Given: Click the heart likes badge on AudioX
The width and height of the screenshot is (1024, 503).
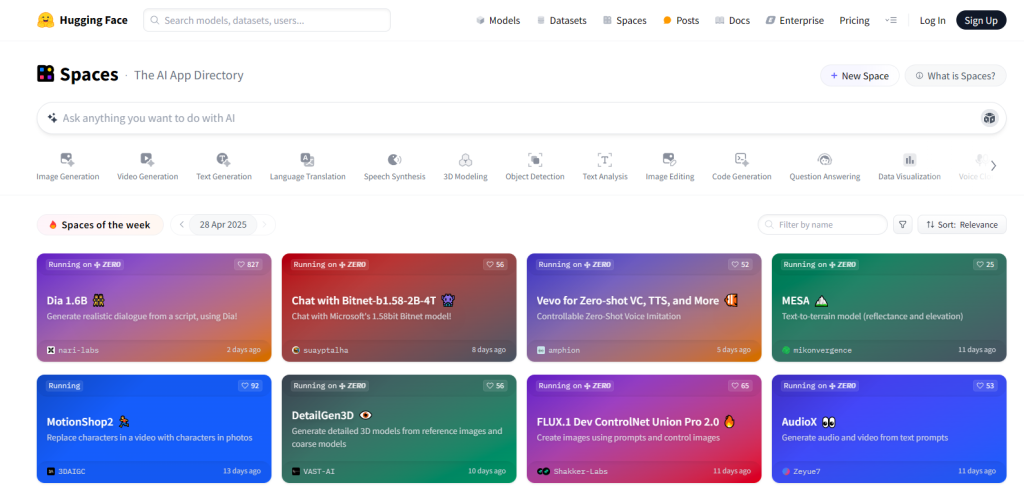Looking at the screenshot, I should pos(985,385).
